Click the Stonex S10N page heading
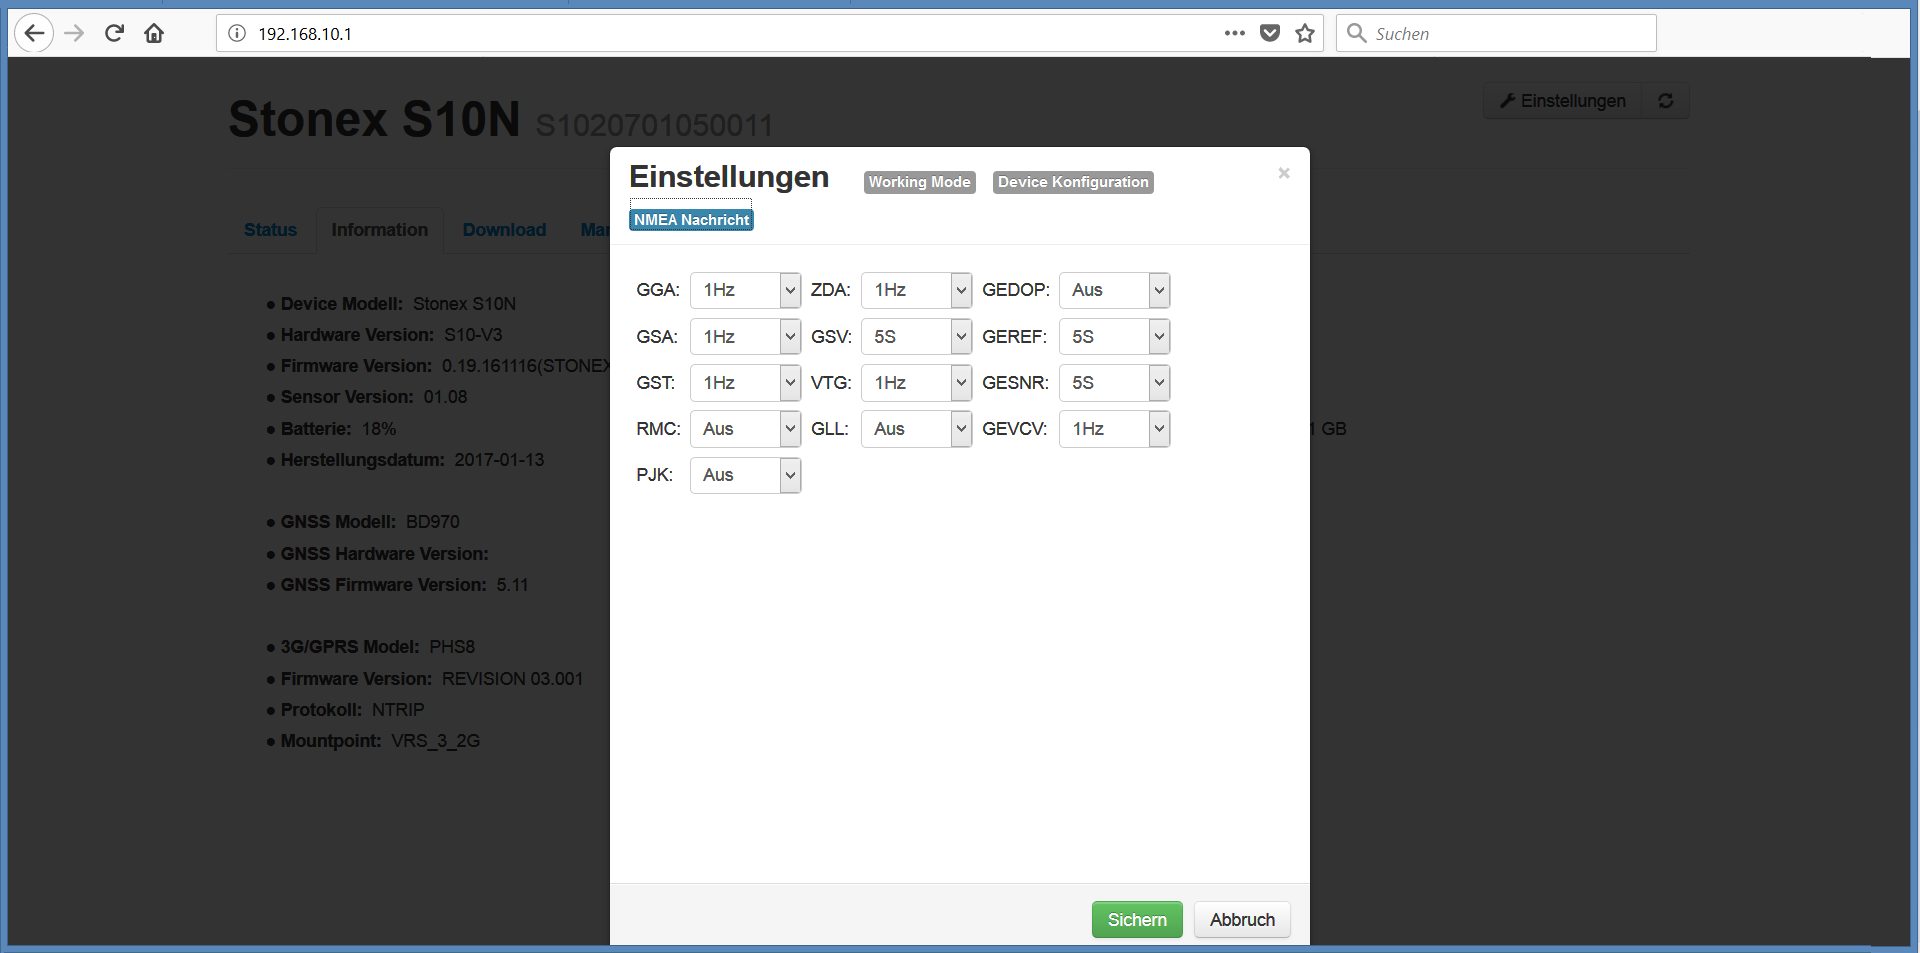Viewport: 1920px width, 953px height. coord(374,120)
